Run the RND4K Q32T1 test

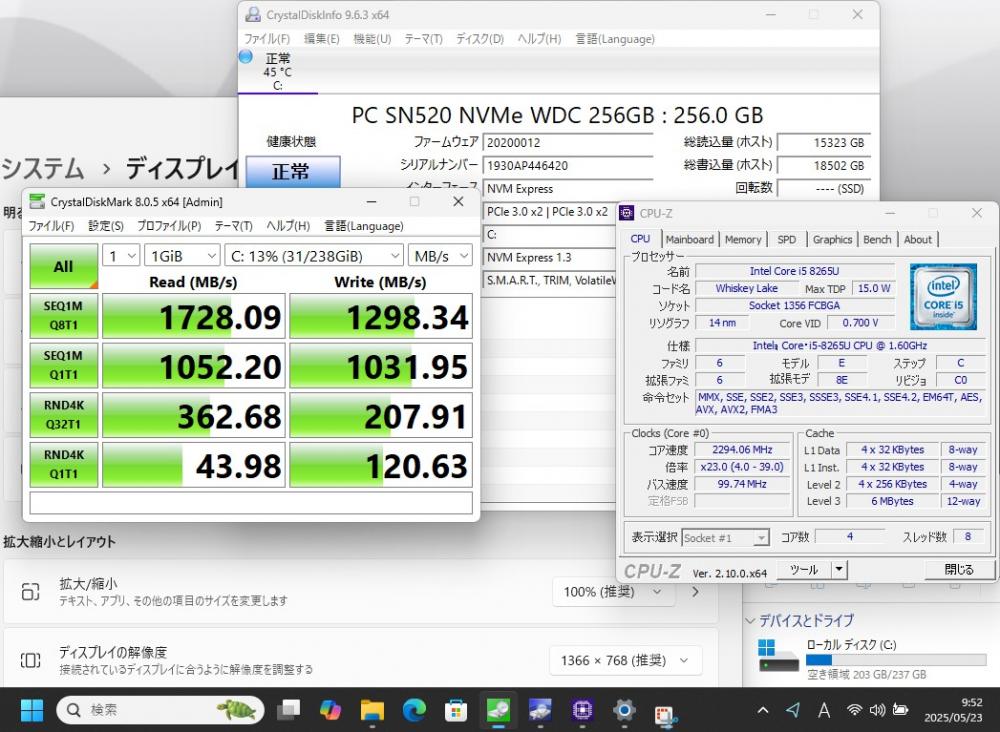pos(63,415)
